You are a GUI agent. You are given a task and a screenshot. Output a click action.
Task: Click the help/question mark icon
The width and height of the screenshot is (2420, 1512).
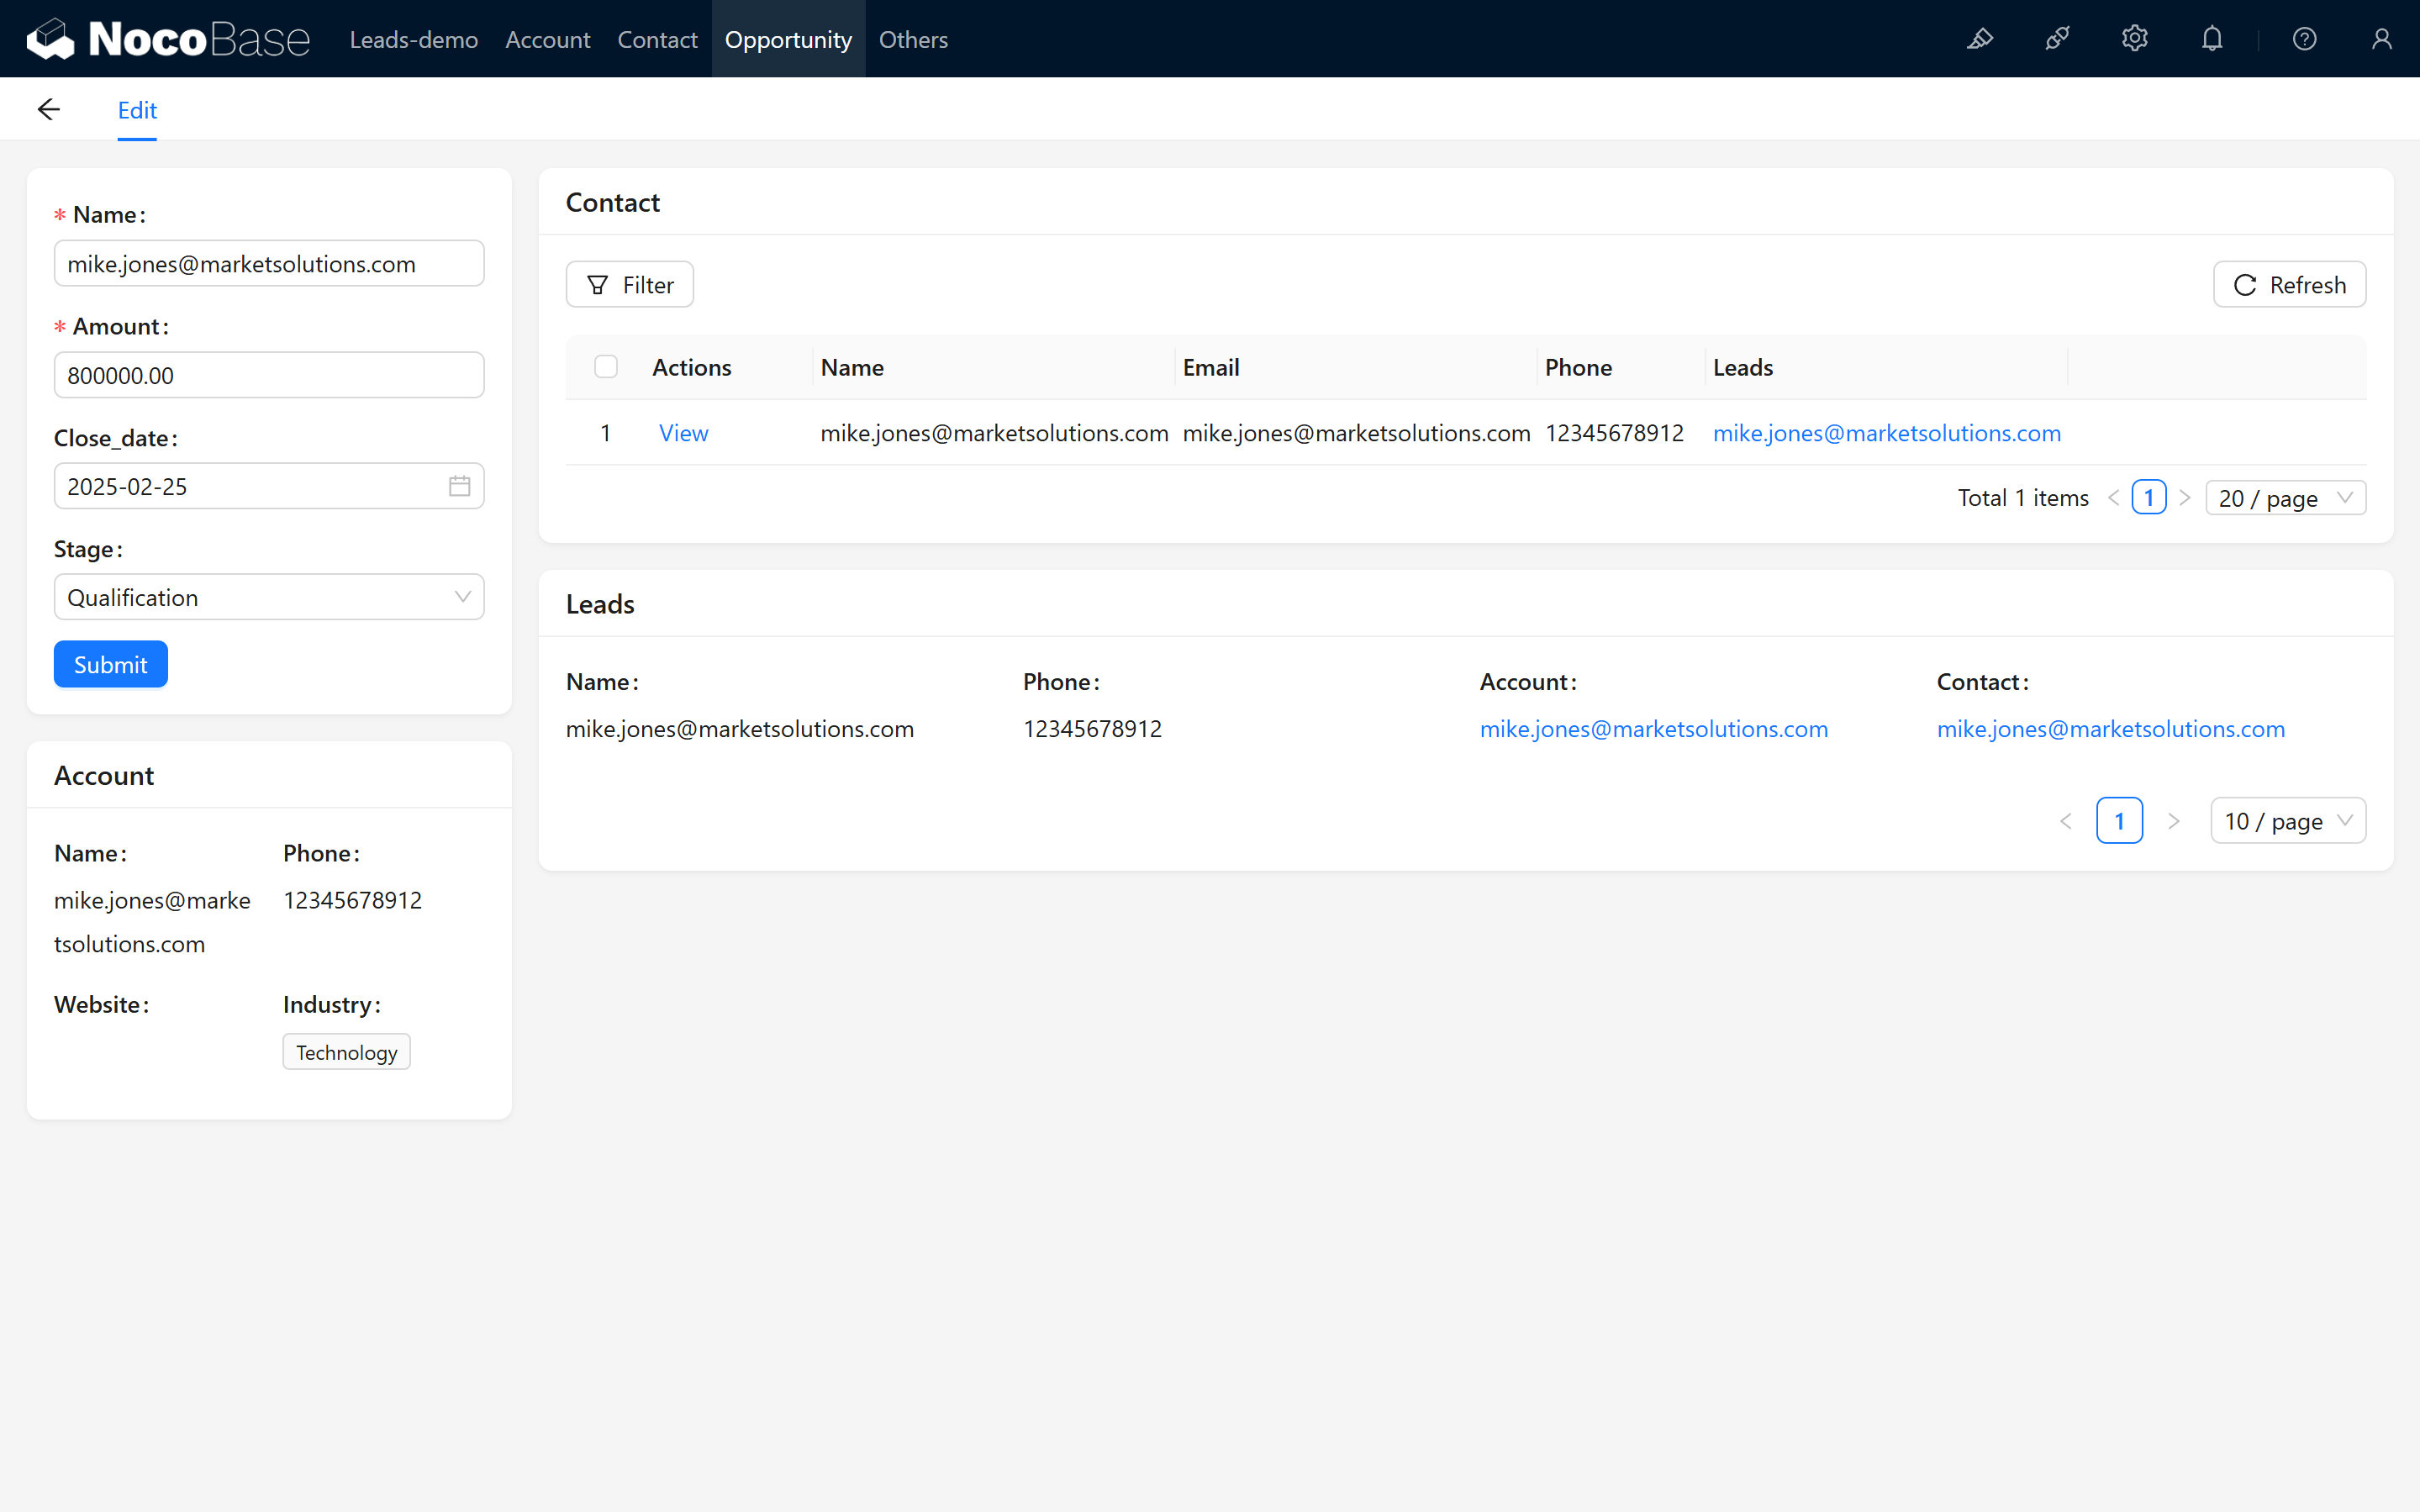coord(2305,39)
